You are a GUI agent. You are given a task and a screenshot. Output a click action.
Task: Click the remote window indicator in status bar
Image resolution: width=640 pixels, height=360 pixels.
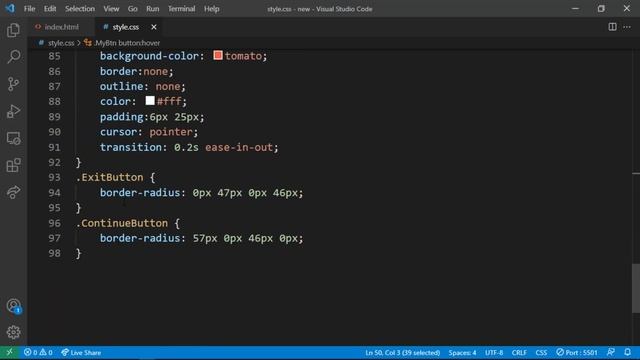(x=9, y=352)
